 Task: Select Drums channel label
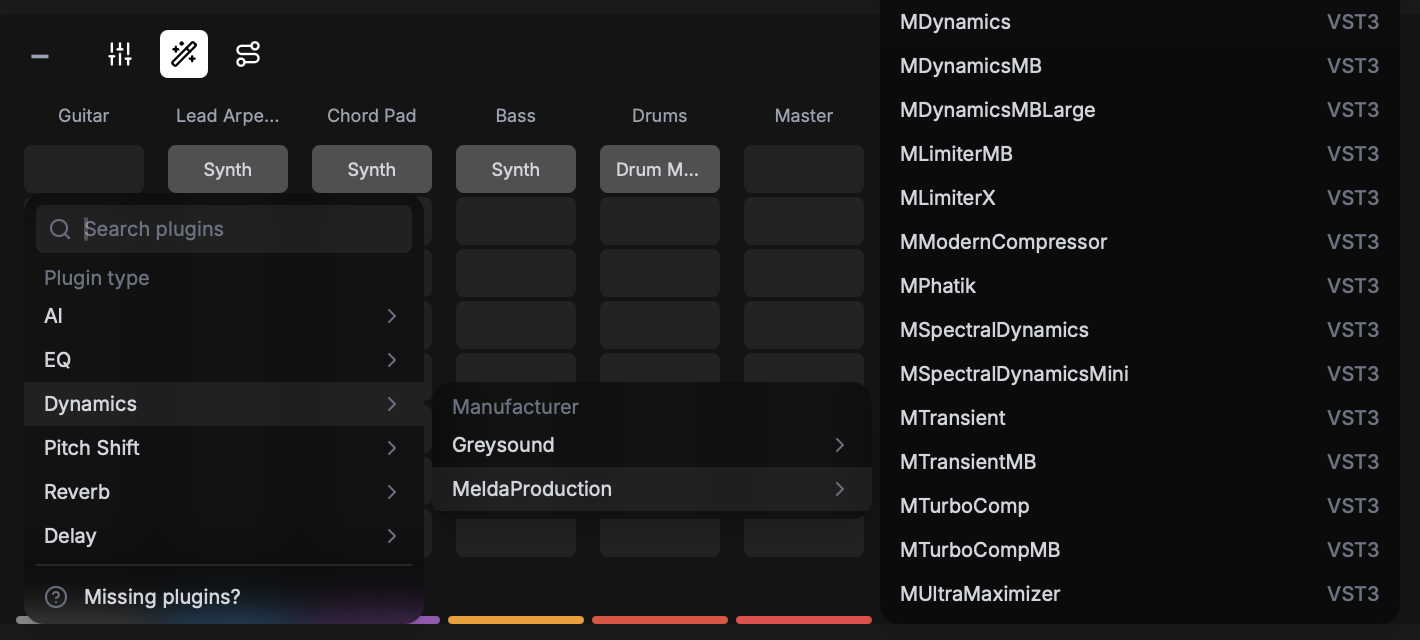point(660,116)
